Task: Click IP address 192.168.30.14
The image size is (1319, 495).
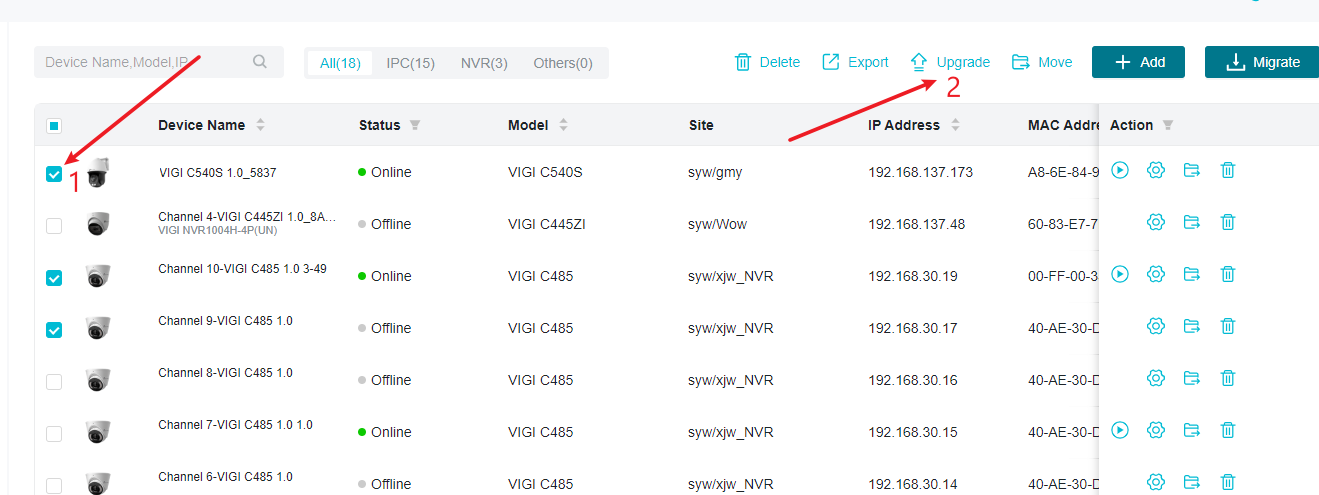Action: point(913,484)
